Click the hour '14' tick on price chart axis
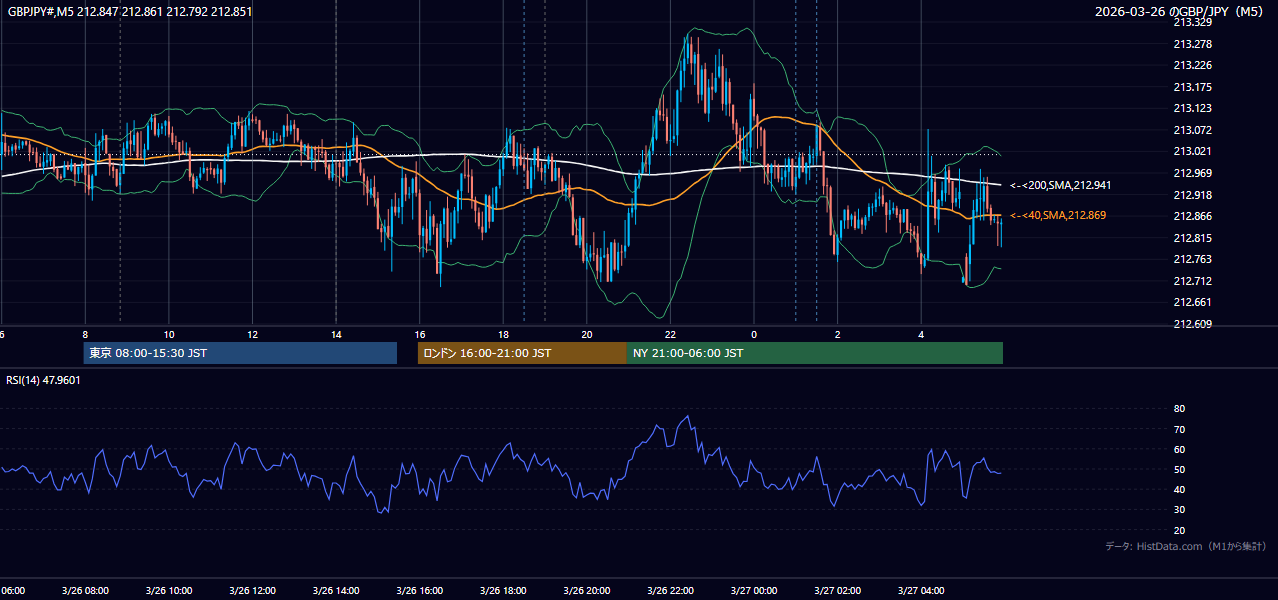 pyautogui.click(x=336, y=334)
